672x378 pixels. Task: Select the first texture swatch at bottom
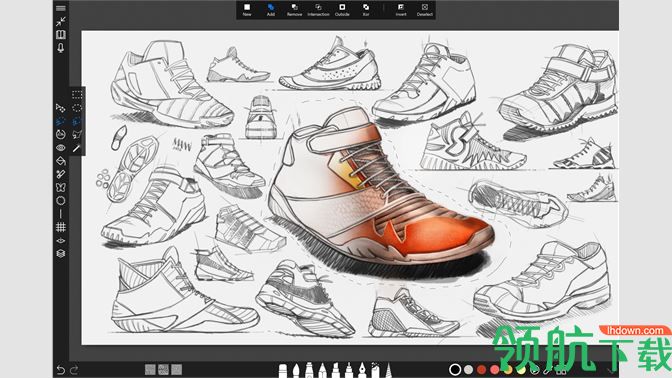[x=150, y=369]
